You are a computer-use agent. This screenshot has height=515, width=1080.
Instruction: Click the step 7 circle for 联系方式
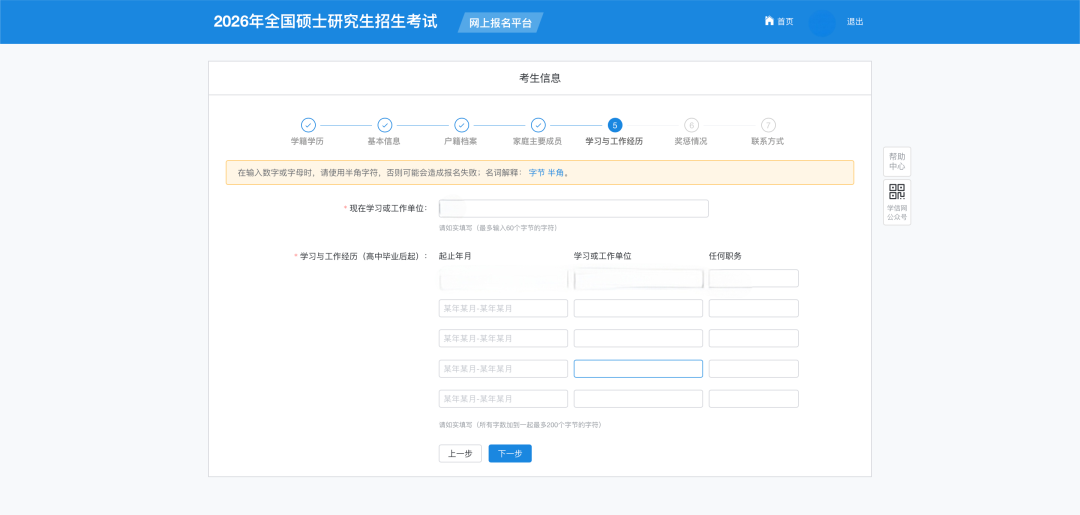click(768, 125)
